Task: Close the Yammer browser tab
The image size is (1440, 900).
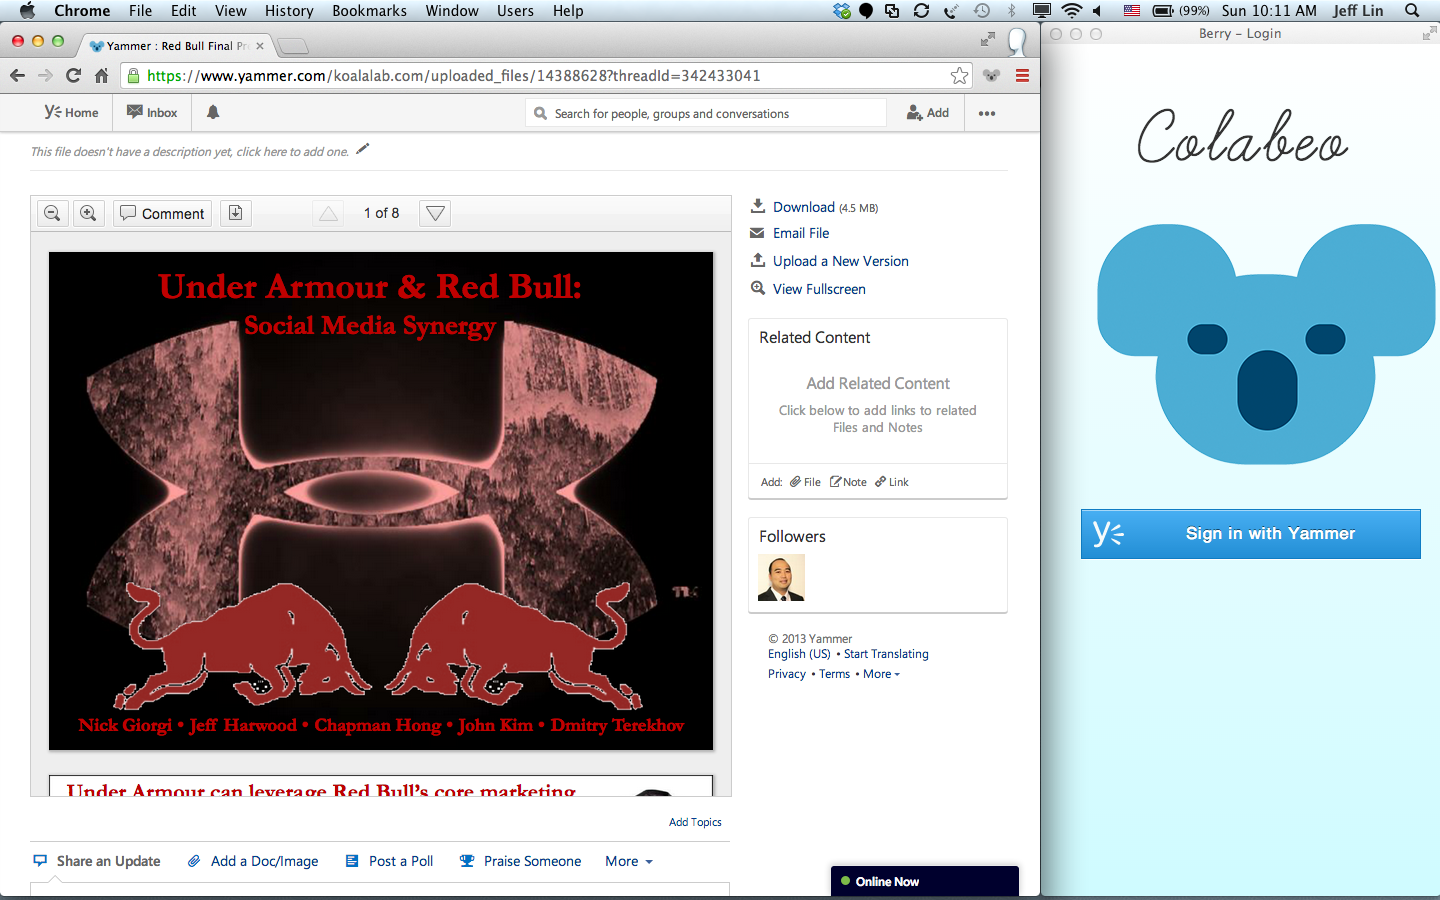Action: point(260,46)
